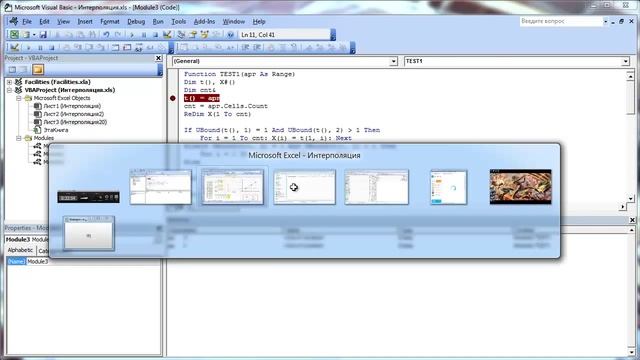Select Лист3 (Интерполяция20) in project tree

[x=75, y=122]
